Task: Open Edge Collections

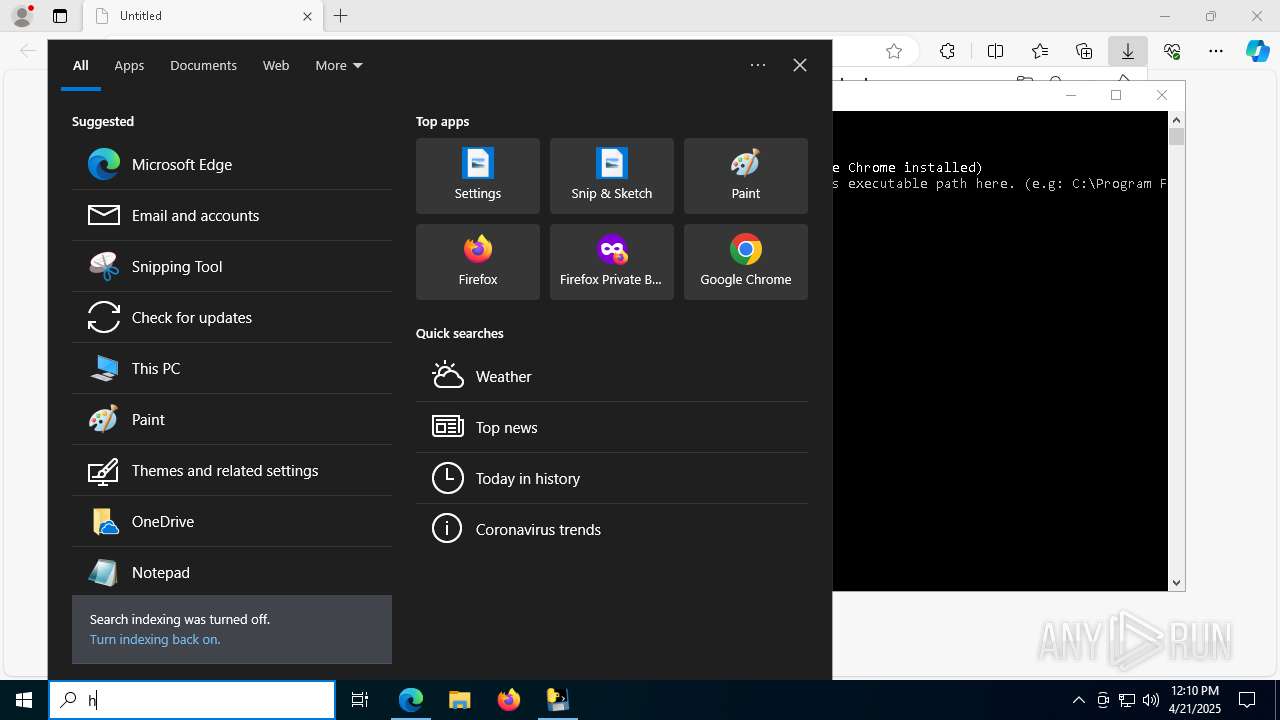Action: point(1084,51)
